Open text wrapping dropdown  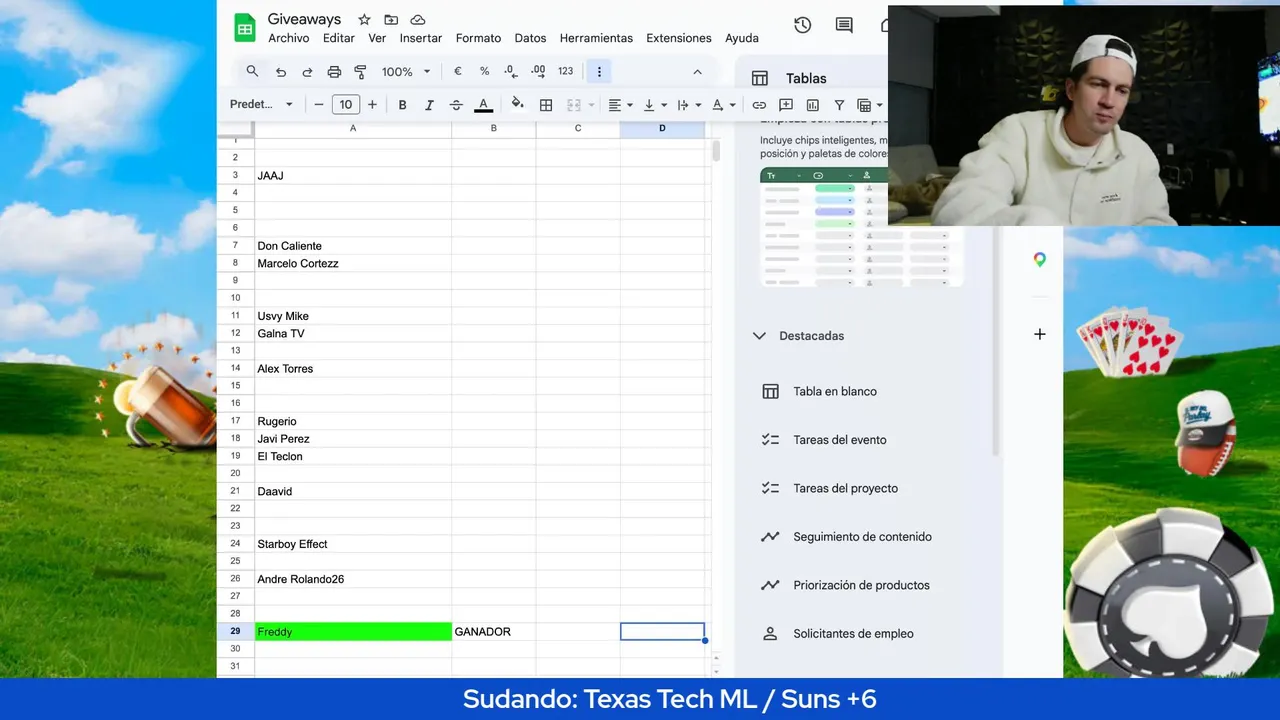[x=689, y=105]
